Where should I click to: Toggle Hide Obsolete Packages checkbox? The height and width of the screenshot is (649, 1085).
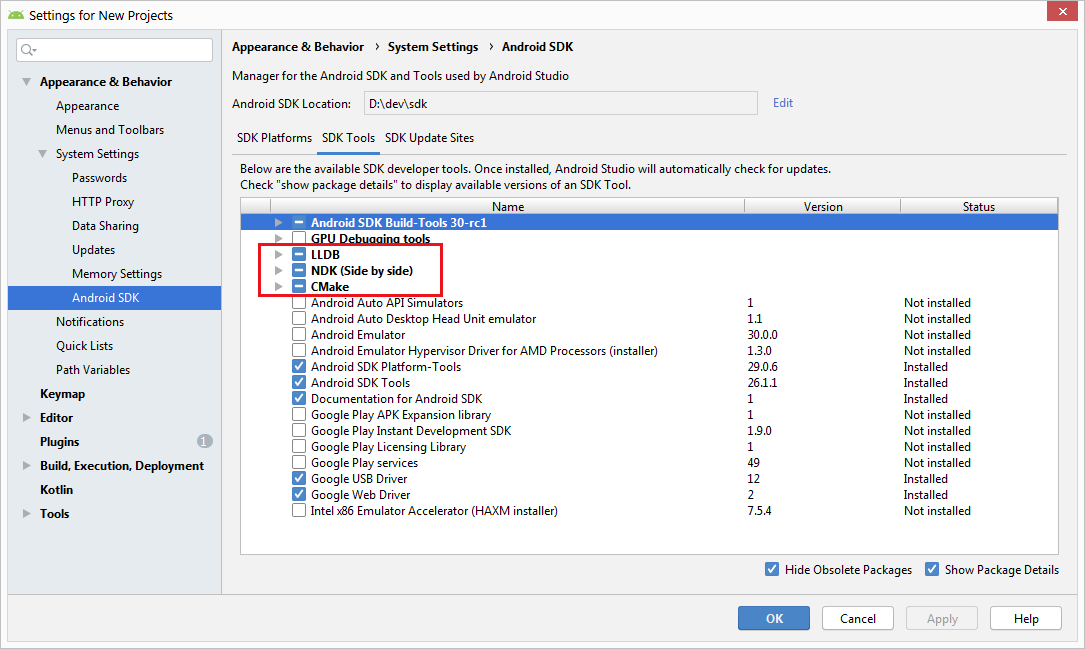click(772, 569)
